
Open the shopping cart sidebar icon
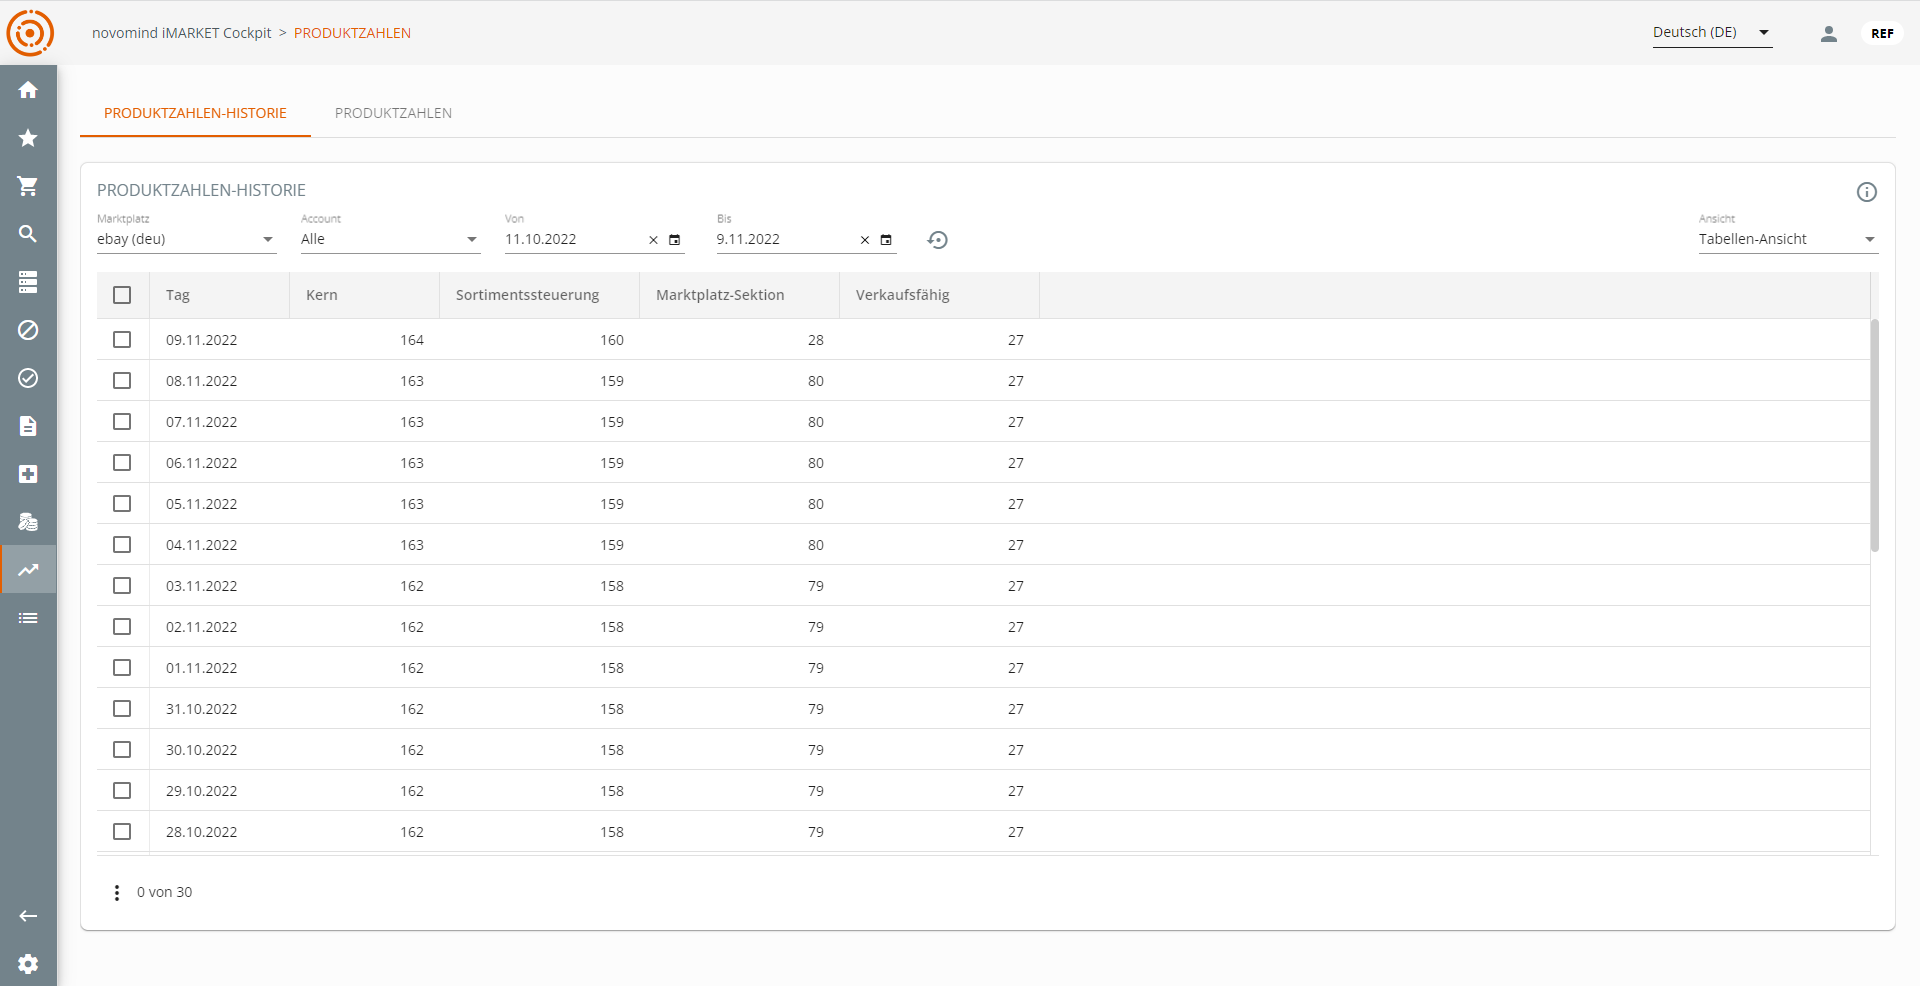coord(28,186)
